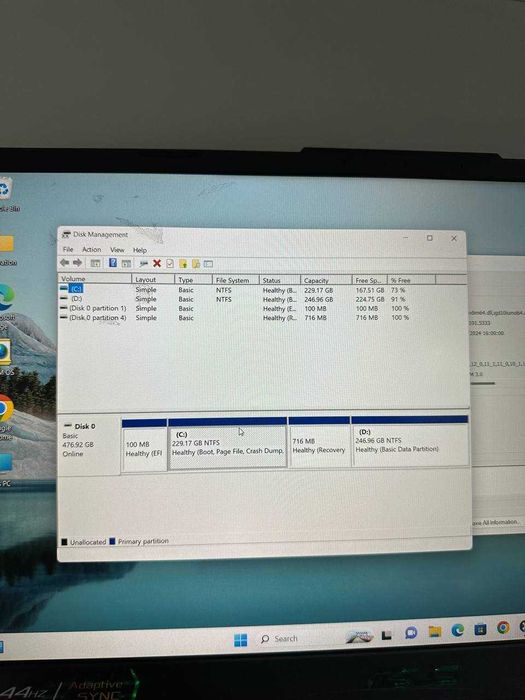Open the File menu

click(68, 249)
